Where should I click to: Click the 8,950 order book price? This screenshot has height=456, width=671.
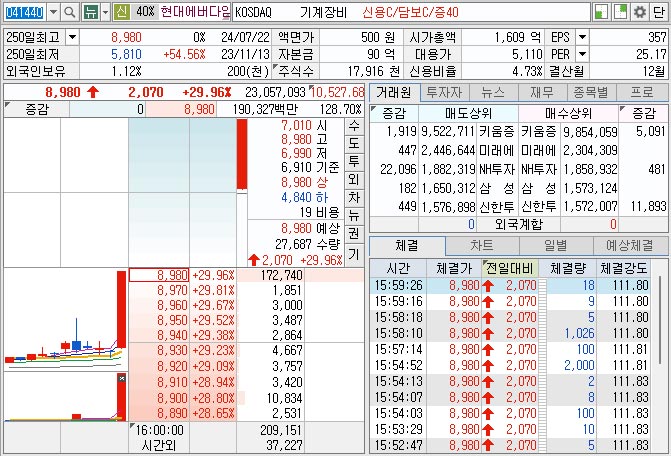point(173,320)
